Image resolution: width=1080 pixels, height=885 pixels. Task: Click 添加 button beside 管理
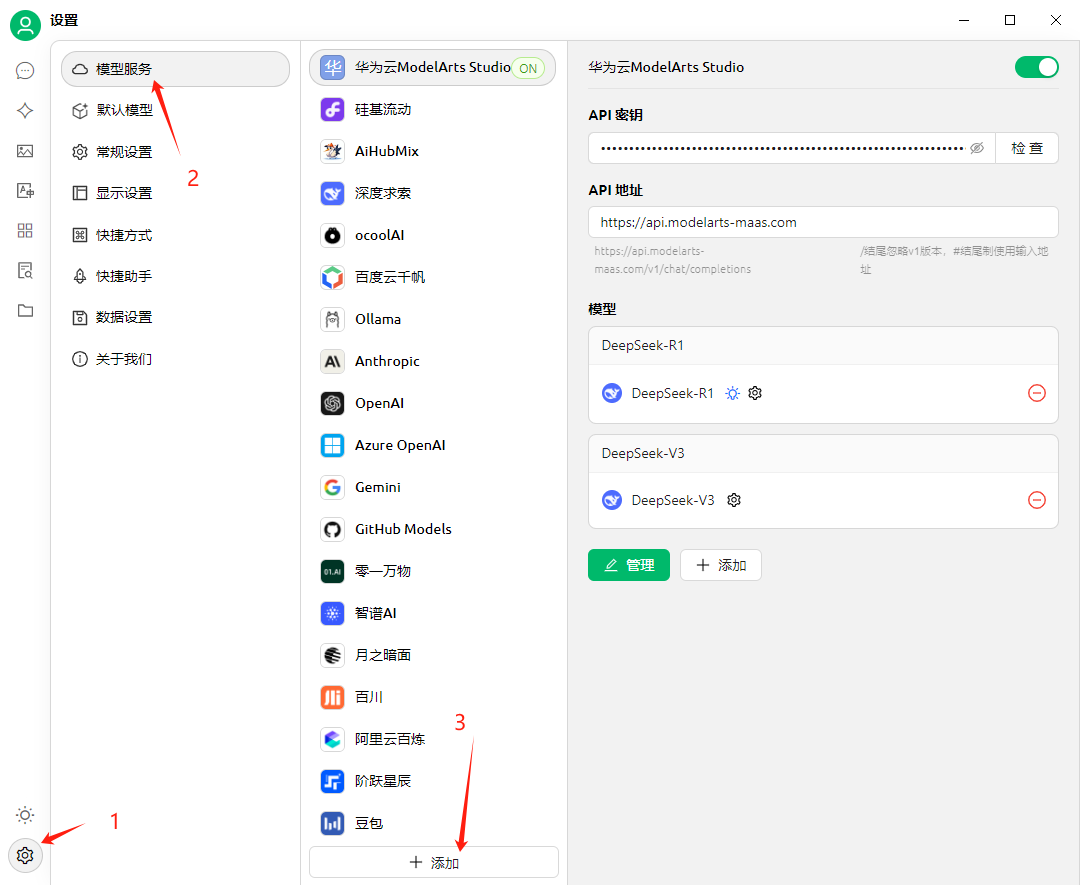[721, 565]
